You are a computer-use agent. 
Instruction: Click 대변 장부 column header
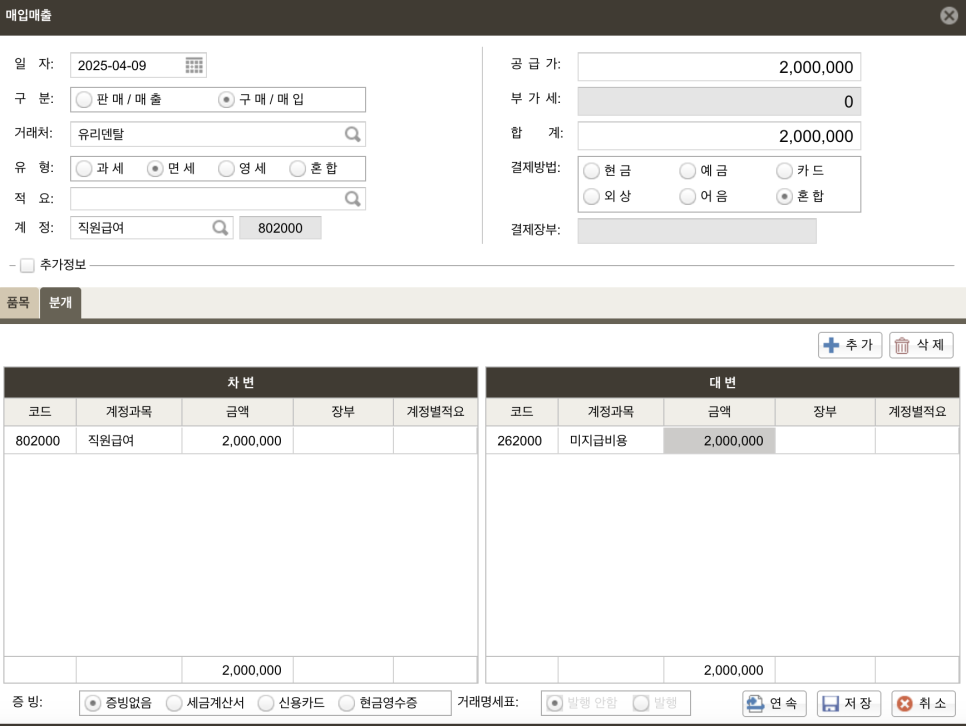[x=825, y=412]
